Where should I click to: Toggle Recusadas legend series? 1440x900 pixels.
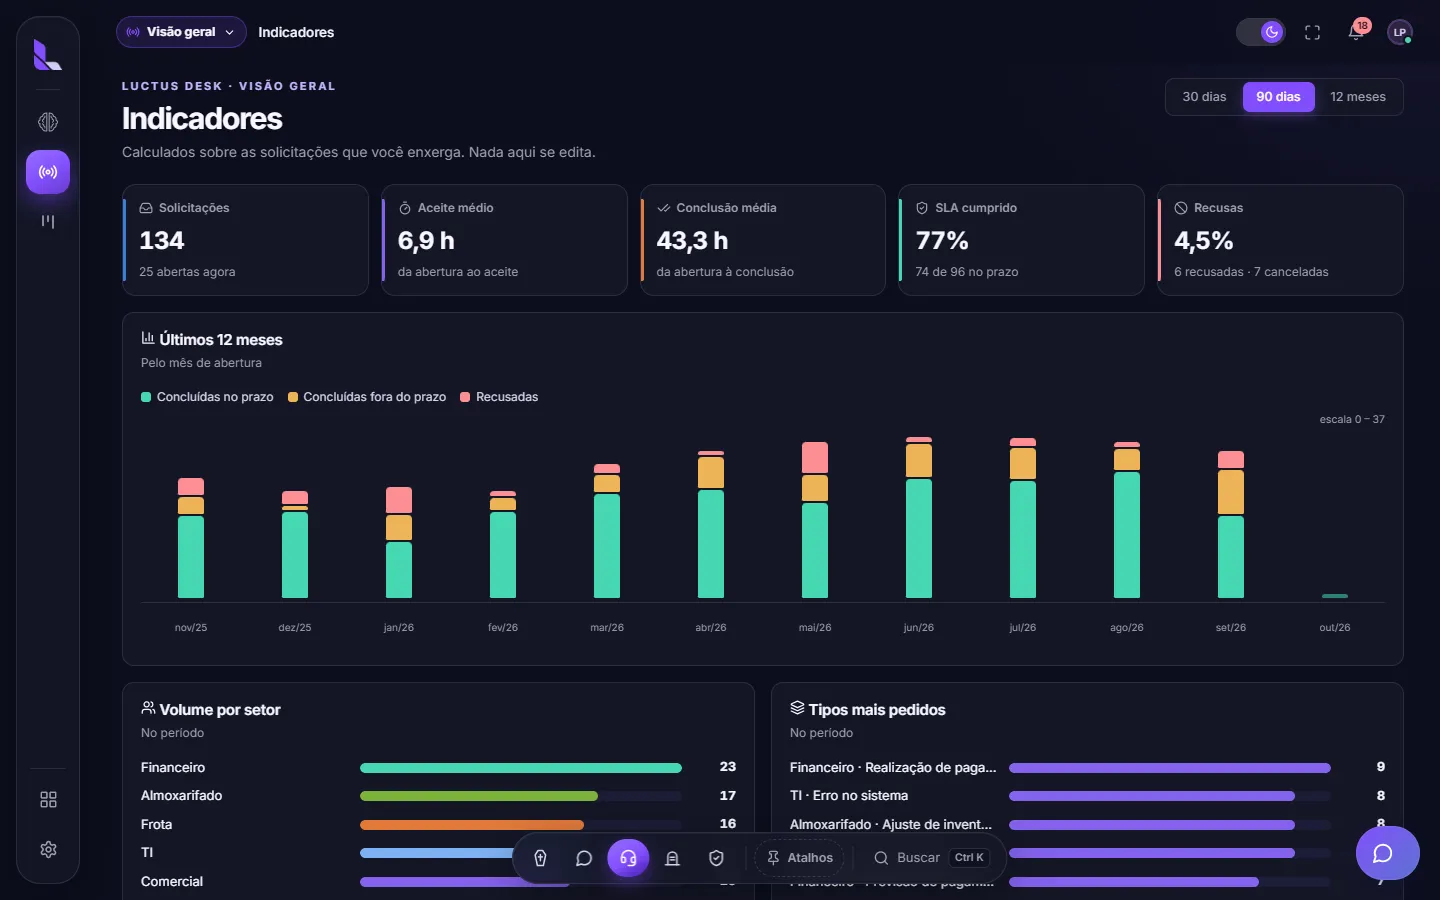499,397
